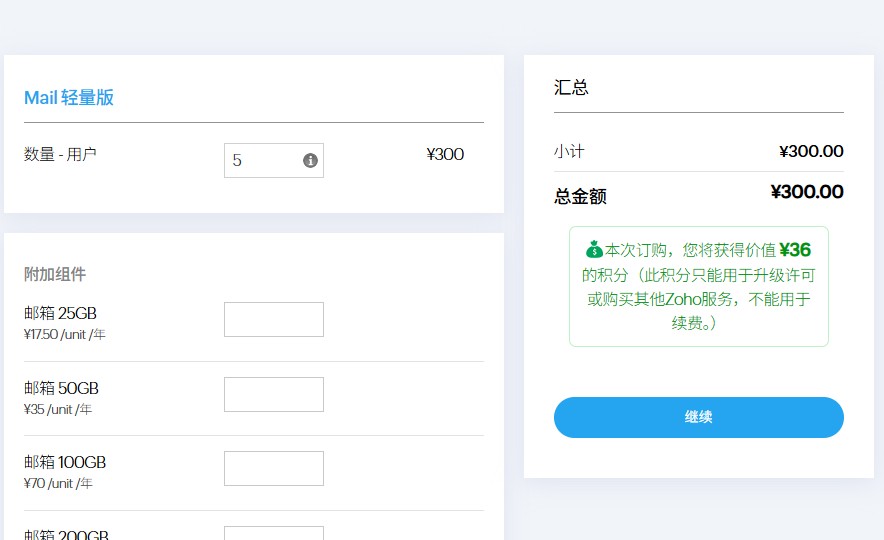
Task: Click the 附加组件 section heading
Action: [55, 274]
